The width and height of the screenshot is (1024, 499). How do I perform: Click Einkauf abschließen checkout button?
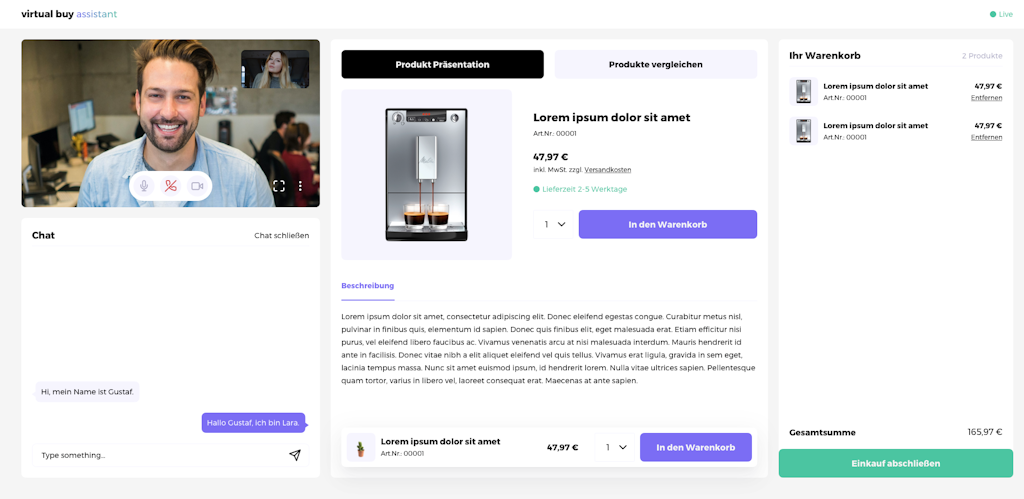(x=895, y=464)
